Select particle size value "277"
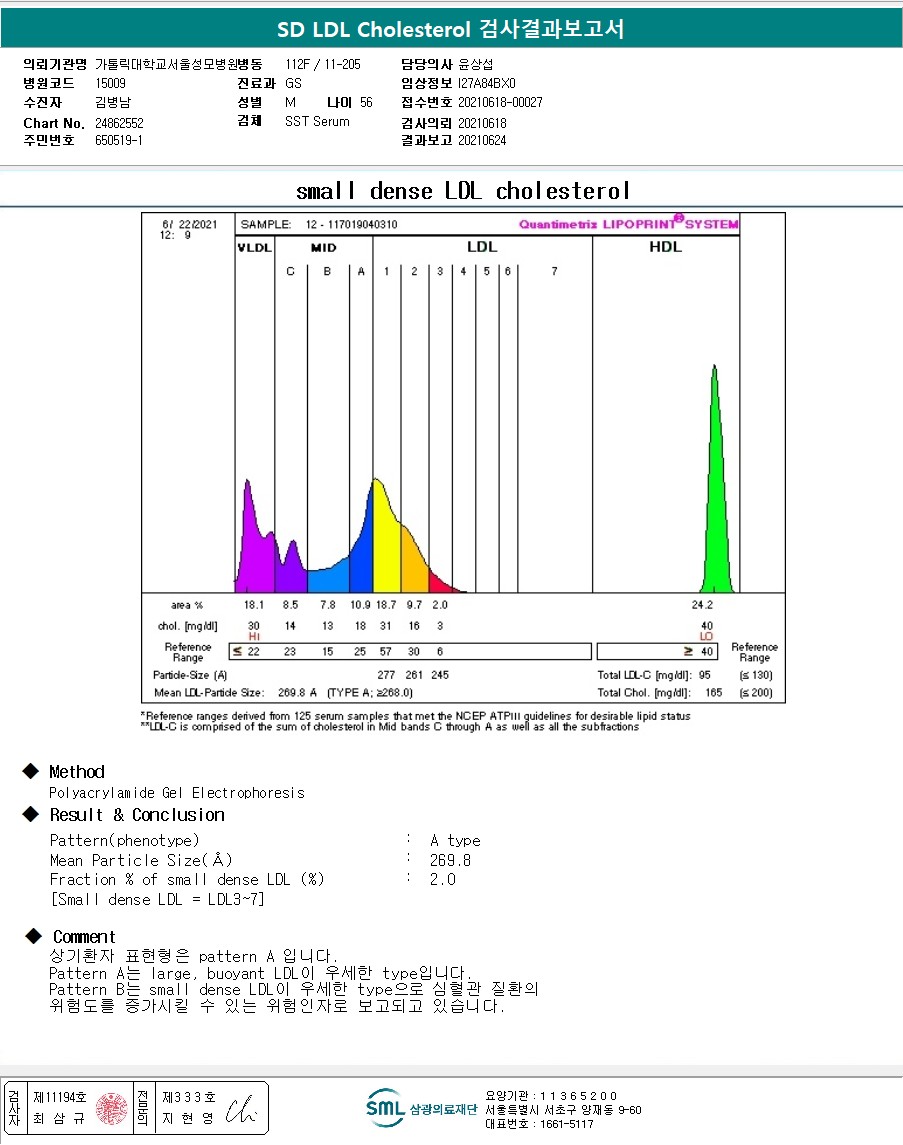903x1145 pixels. point(385,675)
